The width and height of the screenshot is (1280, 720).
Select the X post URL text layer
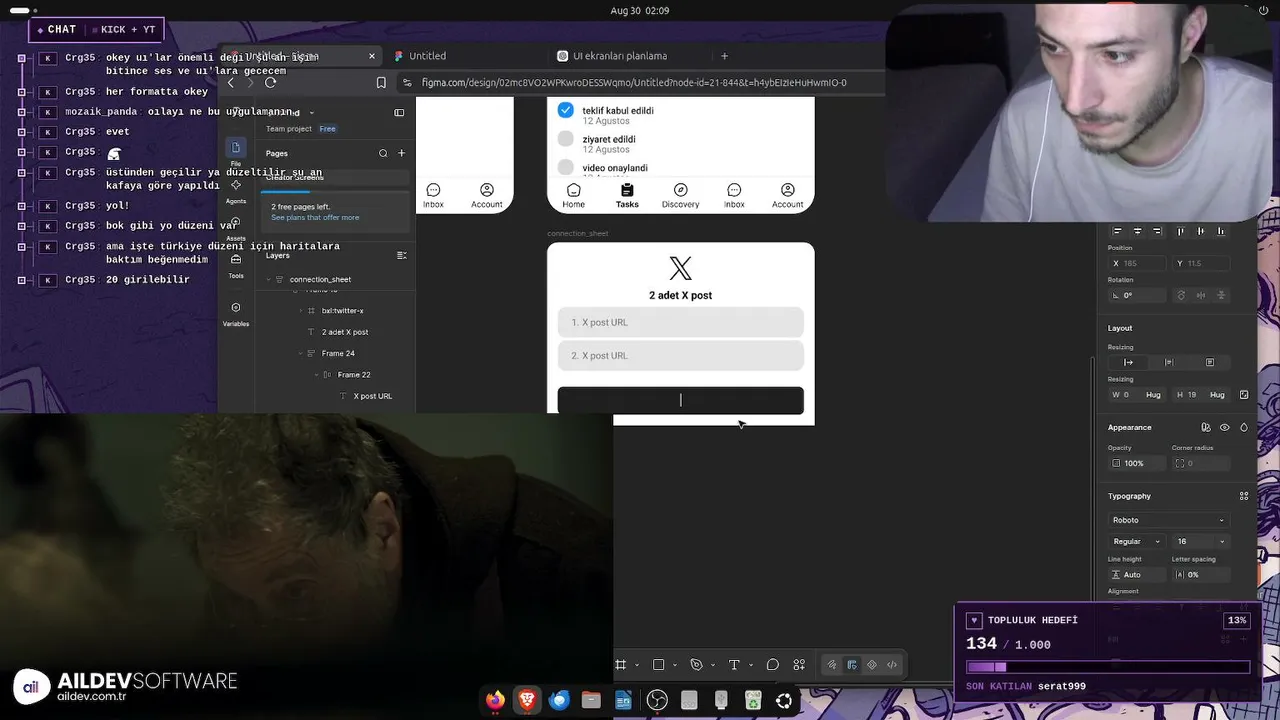pos(372,396)
